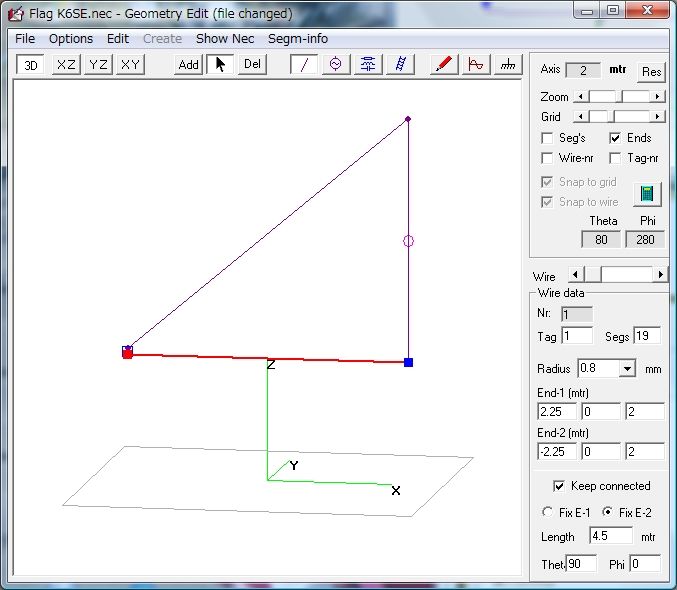Image resolution: width=677 pixels, height=590 pixels.
Task: Click the End-2 Y coordinate field
Action: coord(601,452)
